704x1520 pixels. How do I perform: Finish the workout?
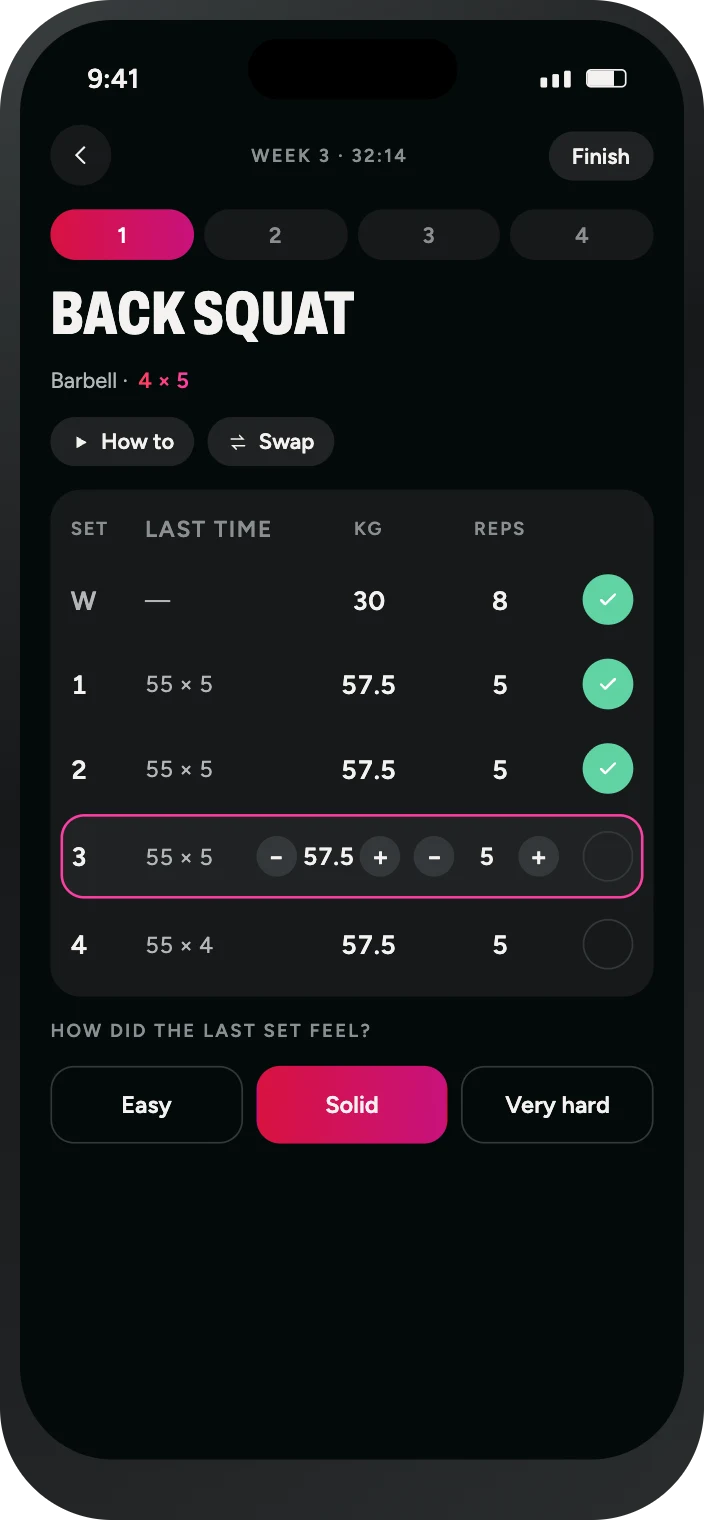click(x=601, y=156)
